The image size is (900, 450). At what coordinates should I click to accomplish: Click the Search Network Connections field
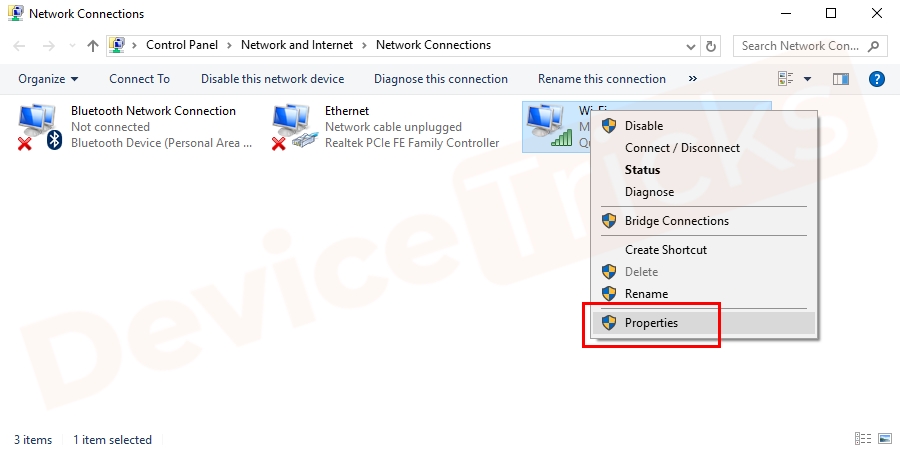point(800,46)
